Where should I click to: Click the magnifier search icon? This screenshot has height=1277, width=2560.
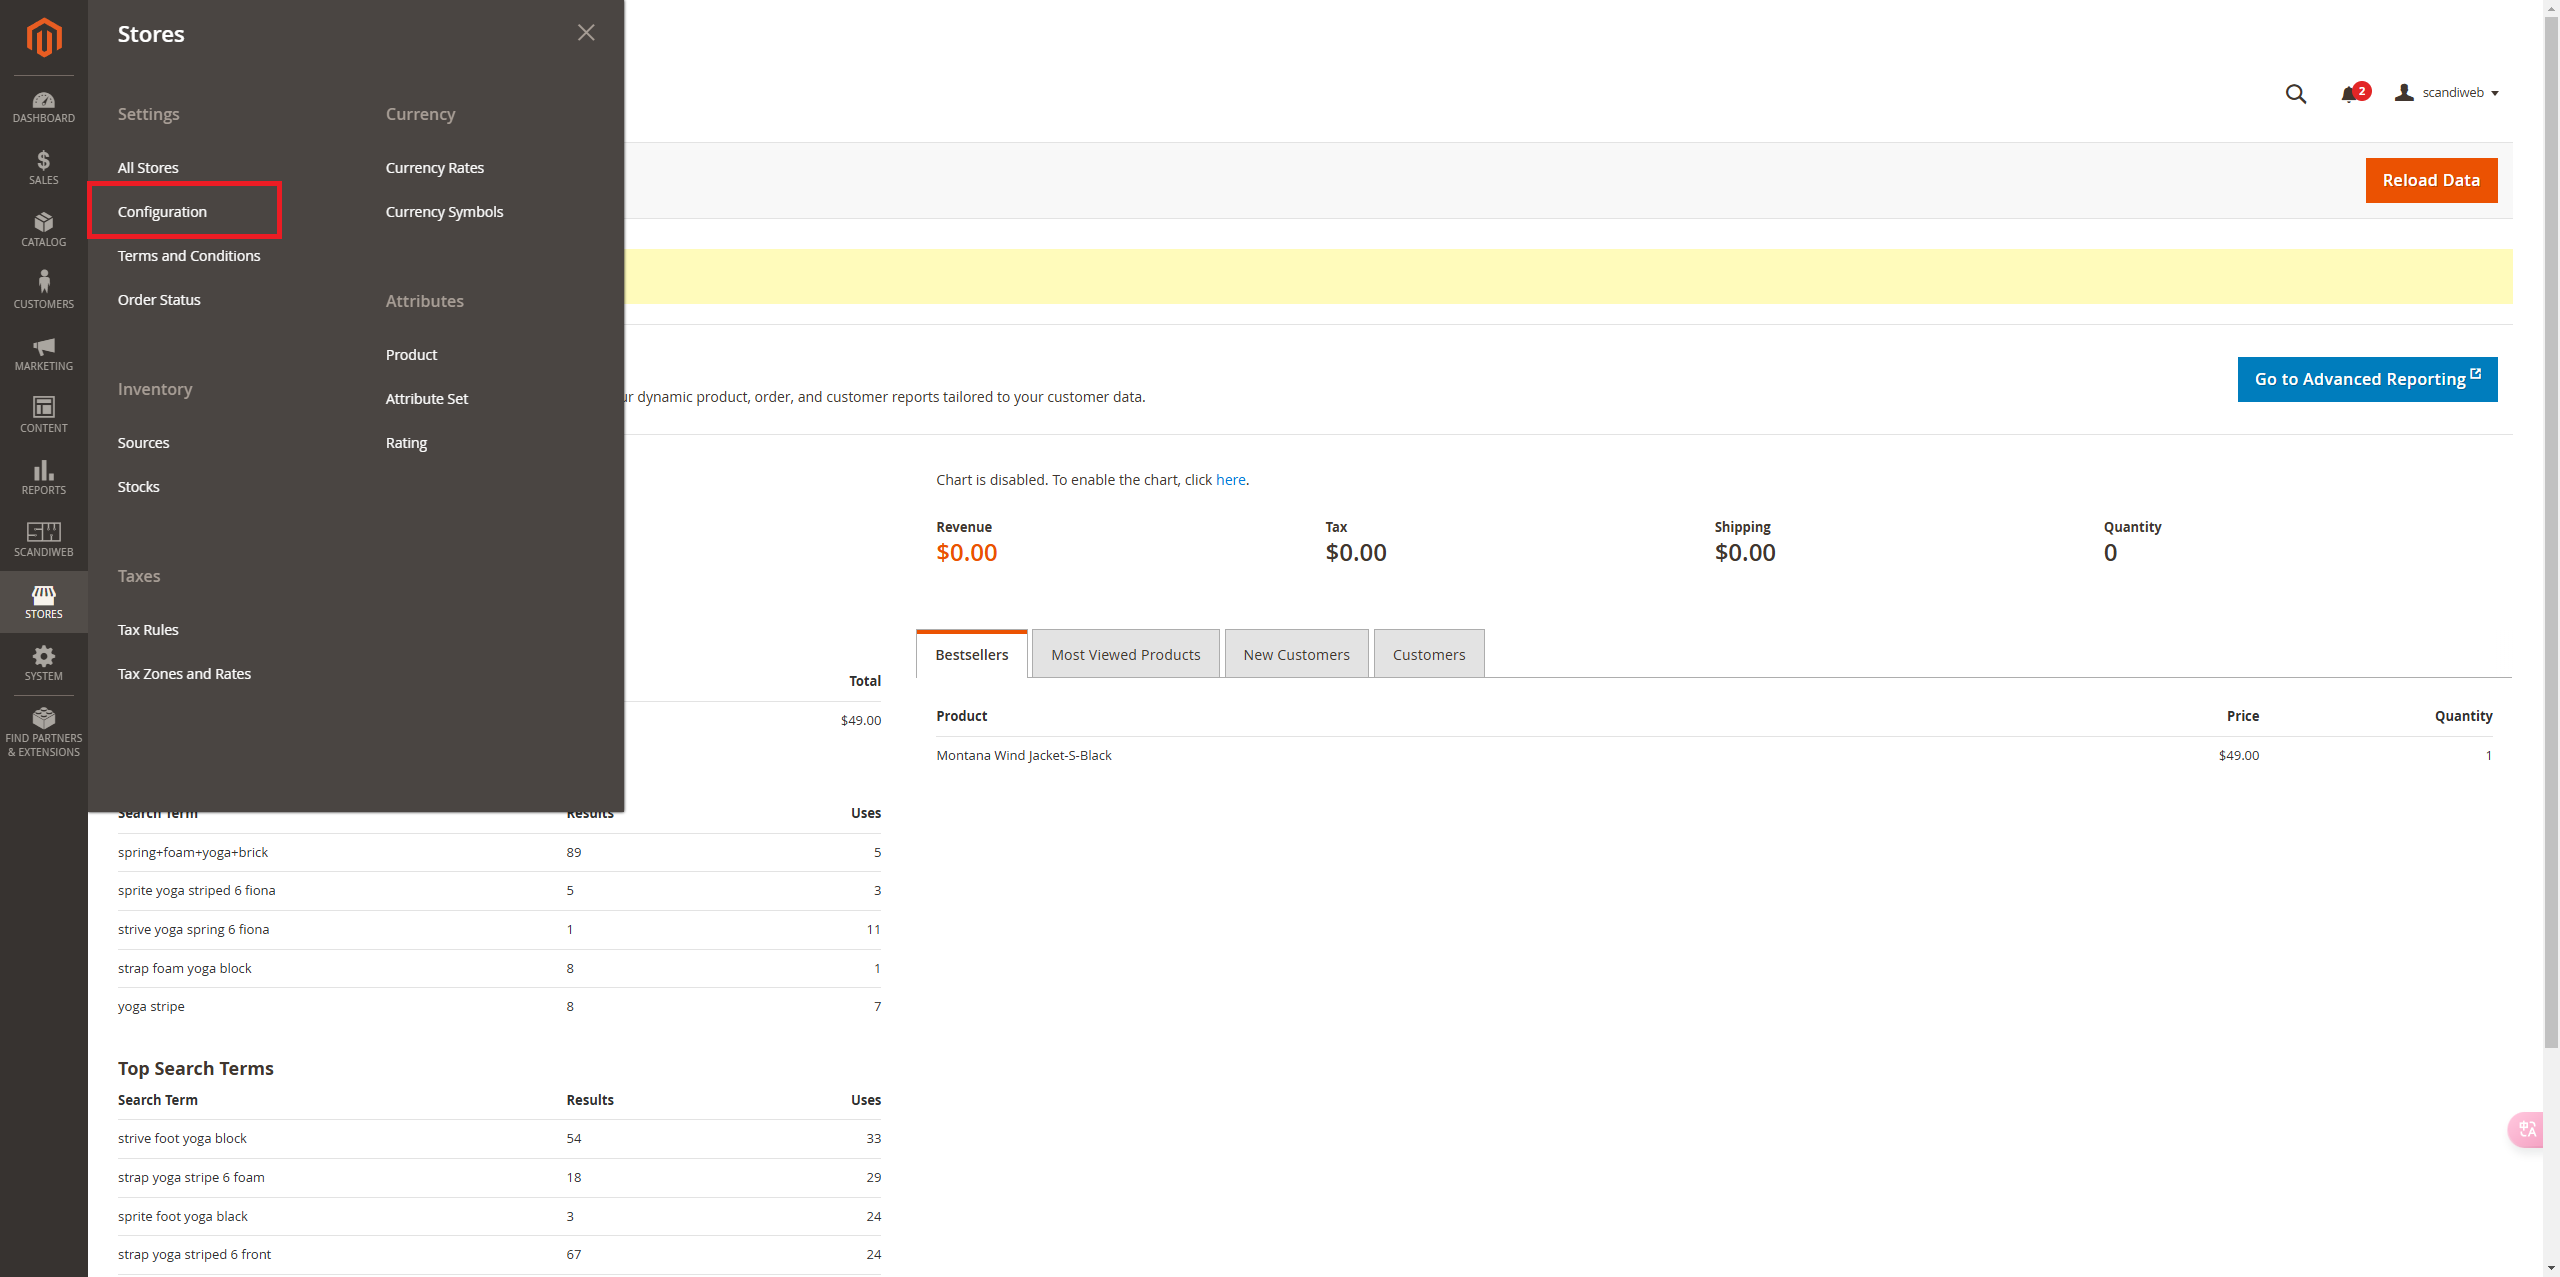click(2295, 94)
